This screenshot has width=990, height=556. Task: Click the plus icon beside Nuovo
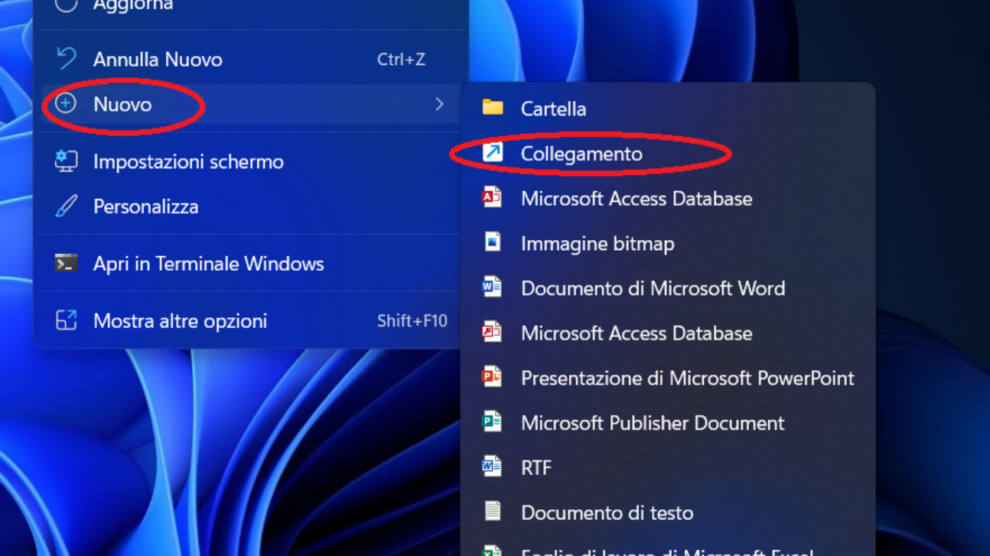tap(66, 104)
